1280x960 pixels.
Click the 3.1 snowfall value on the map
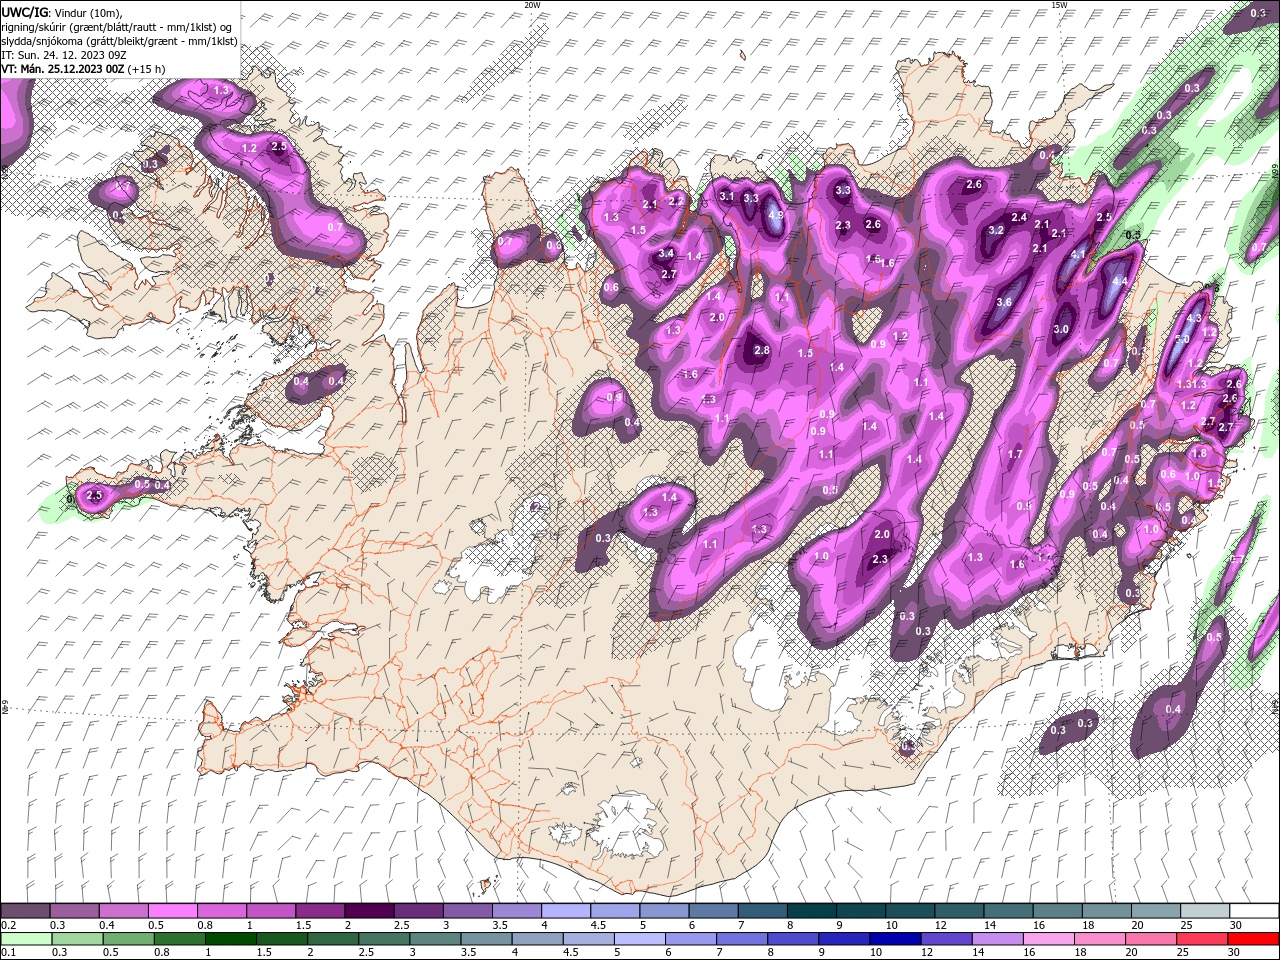(727, 197)
